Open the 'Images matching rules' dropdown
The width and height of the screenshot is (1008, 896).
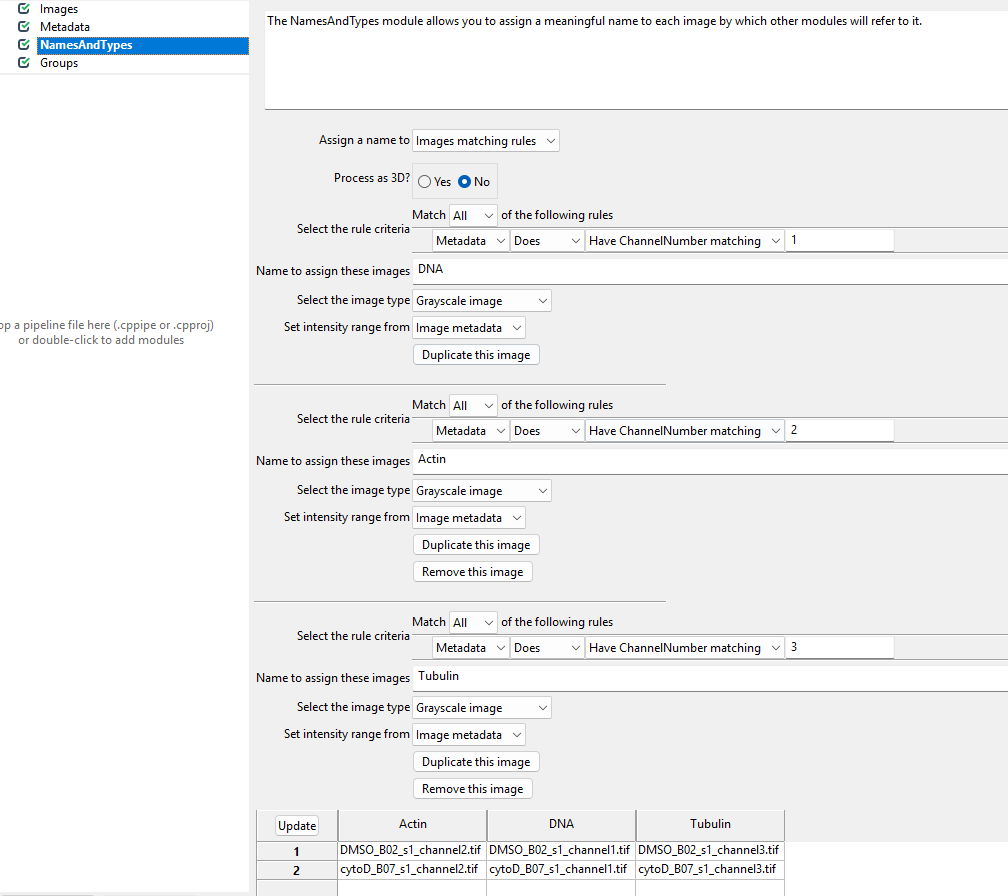pos(485,140)
